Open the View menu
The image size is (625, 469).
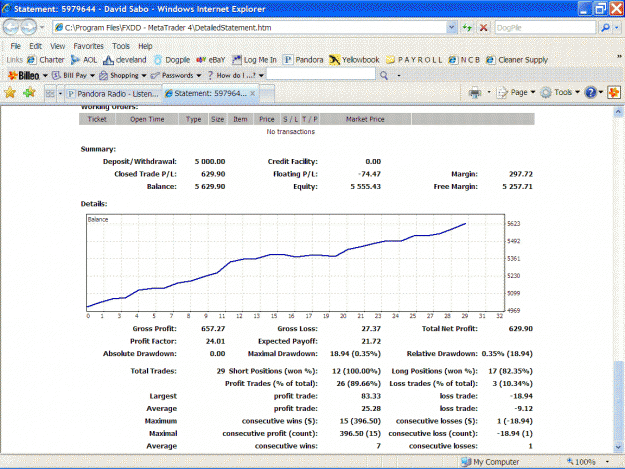[57, 46]
